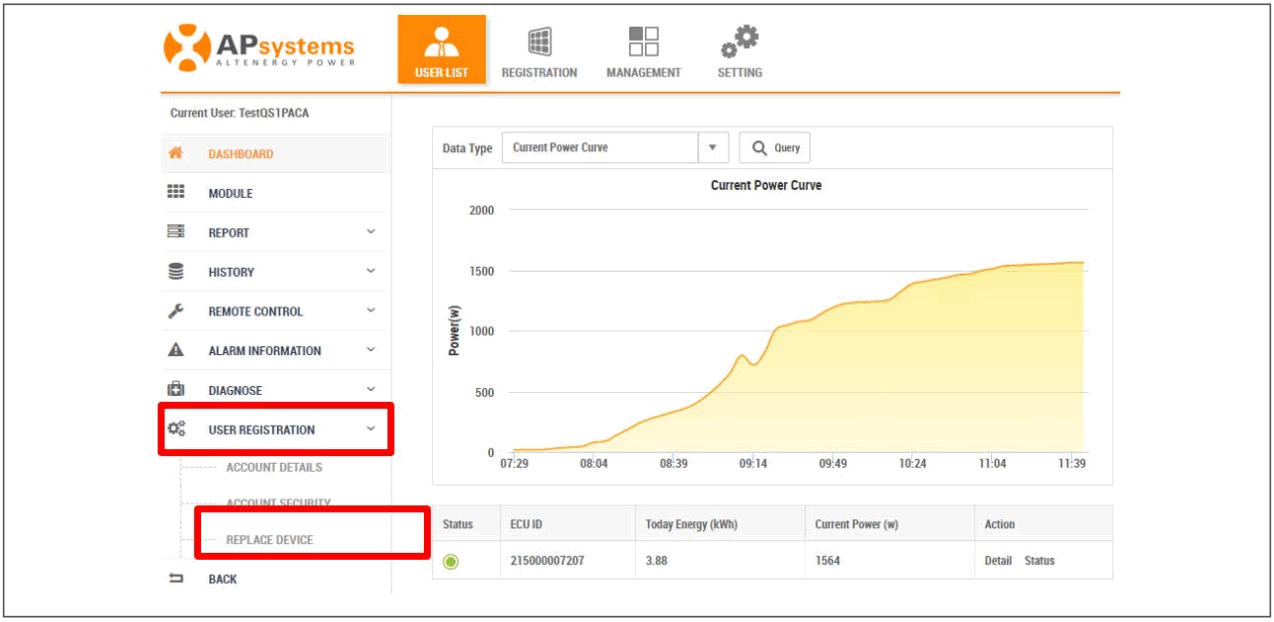The height and width of the screenshot is (622, 1274).
Task: Collapse the User Registration chevron
Action: click(371, 429)
